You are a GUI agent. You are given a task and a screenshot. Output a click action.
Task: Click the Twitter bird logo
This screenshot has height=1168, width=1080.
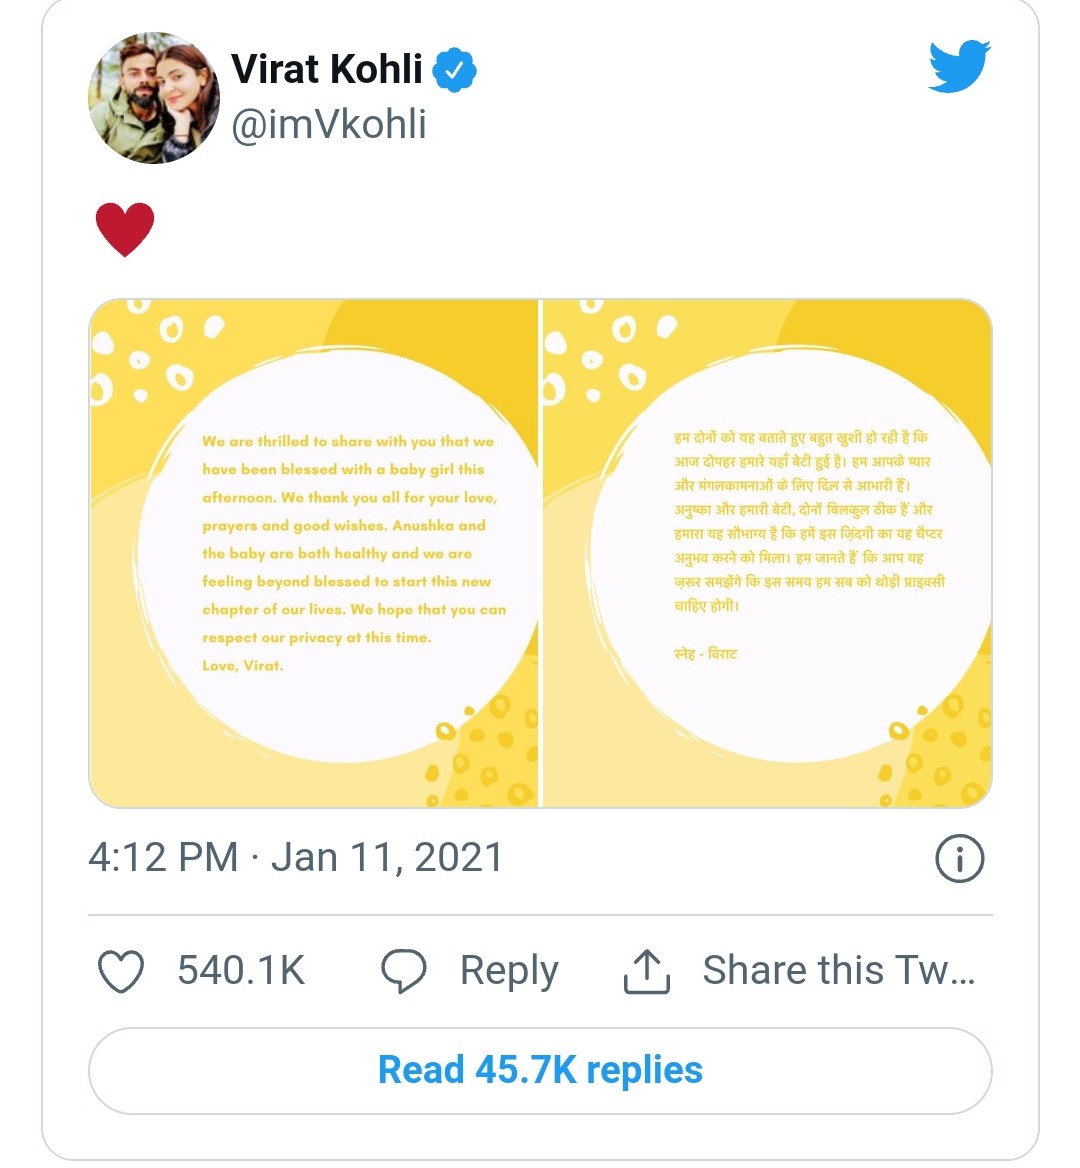(958, 66)
